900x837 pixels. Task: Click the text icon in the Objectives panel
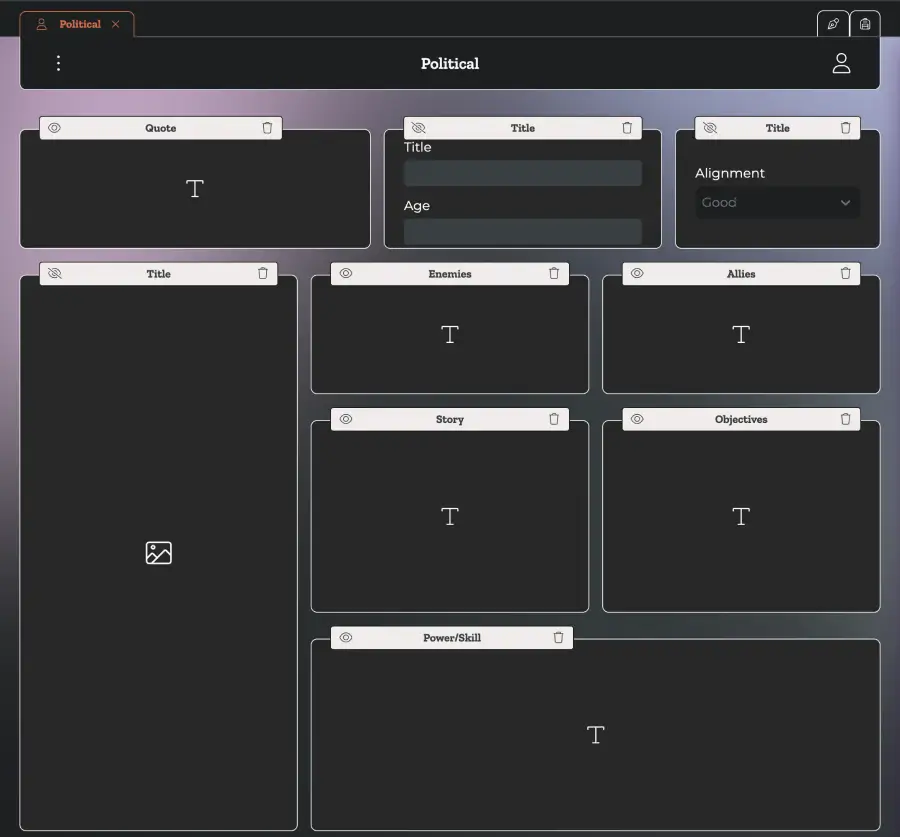click(741, 517)
